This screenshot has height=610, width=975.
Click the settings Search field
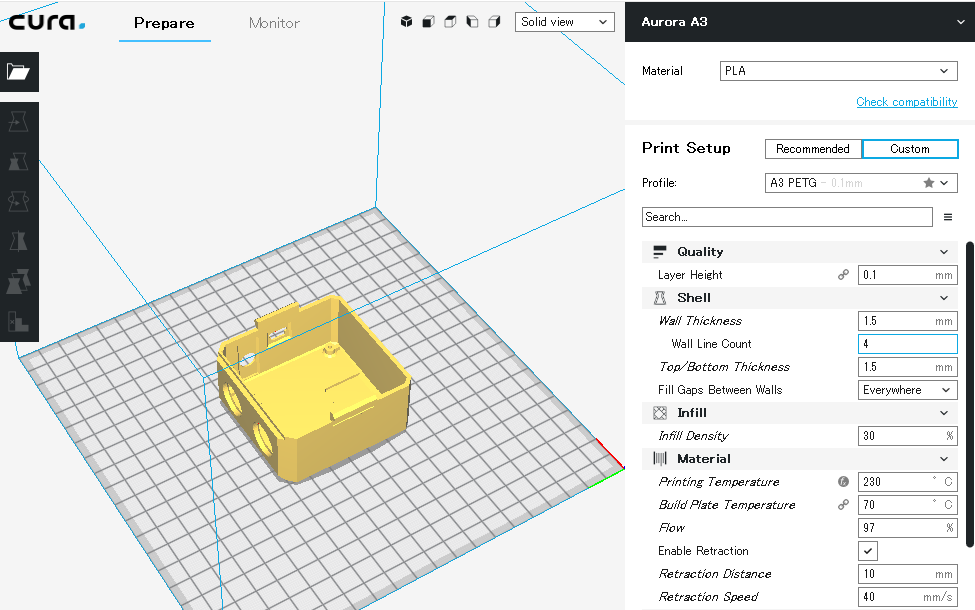[787, 217]
